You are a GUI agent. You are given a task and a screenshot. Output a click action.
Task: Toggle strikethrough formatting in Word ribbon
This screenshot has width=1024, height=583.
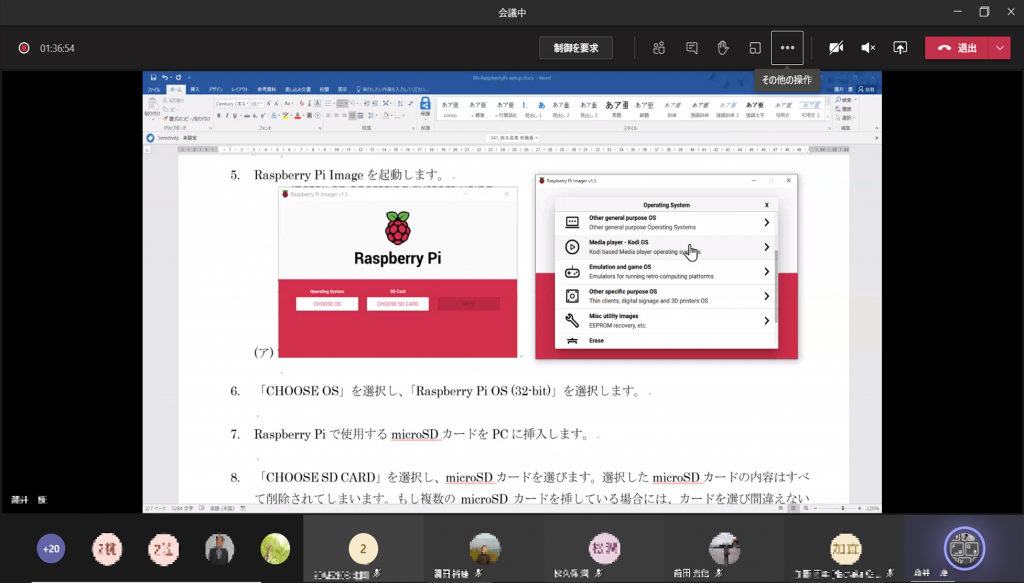click(x=246, y=116)
